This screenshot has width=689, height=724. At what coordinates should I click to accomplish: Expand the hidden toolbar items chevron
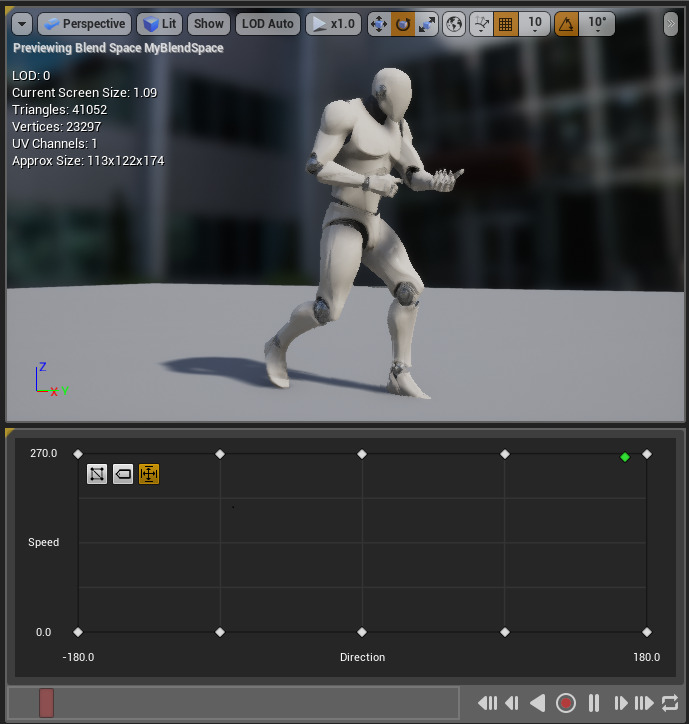(x=671, y=24)
